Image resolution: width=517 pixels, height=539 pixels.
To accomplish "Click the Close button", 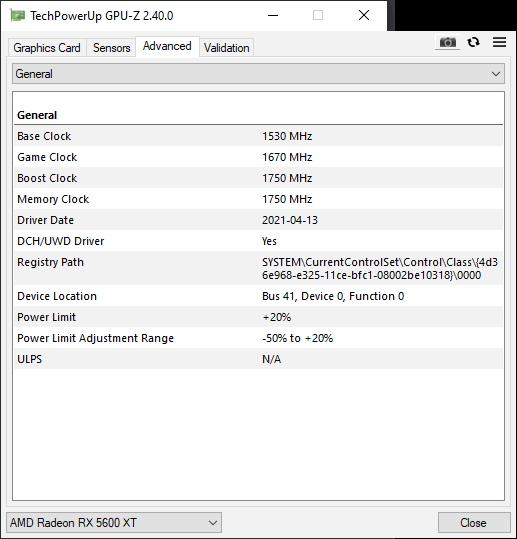I will pos(474,522).
